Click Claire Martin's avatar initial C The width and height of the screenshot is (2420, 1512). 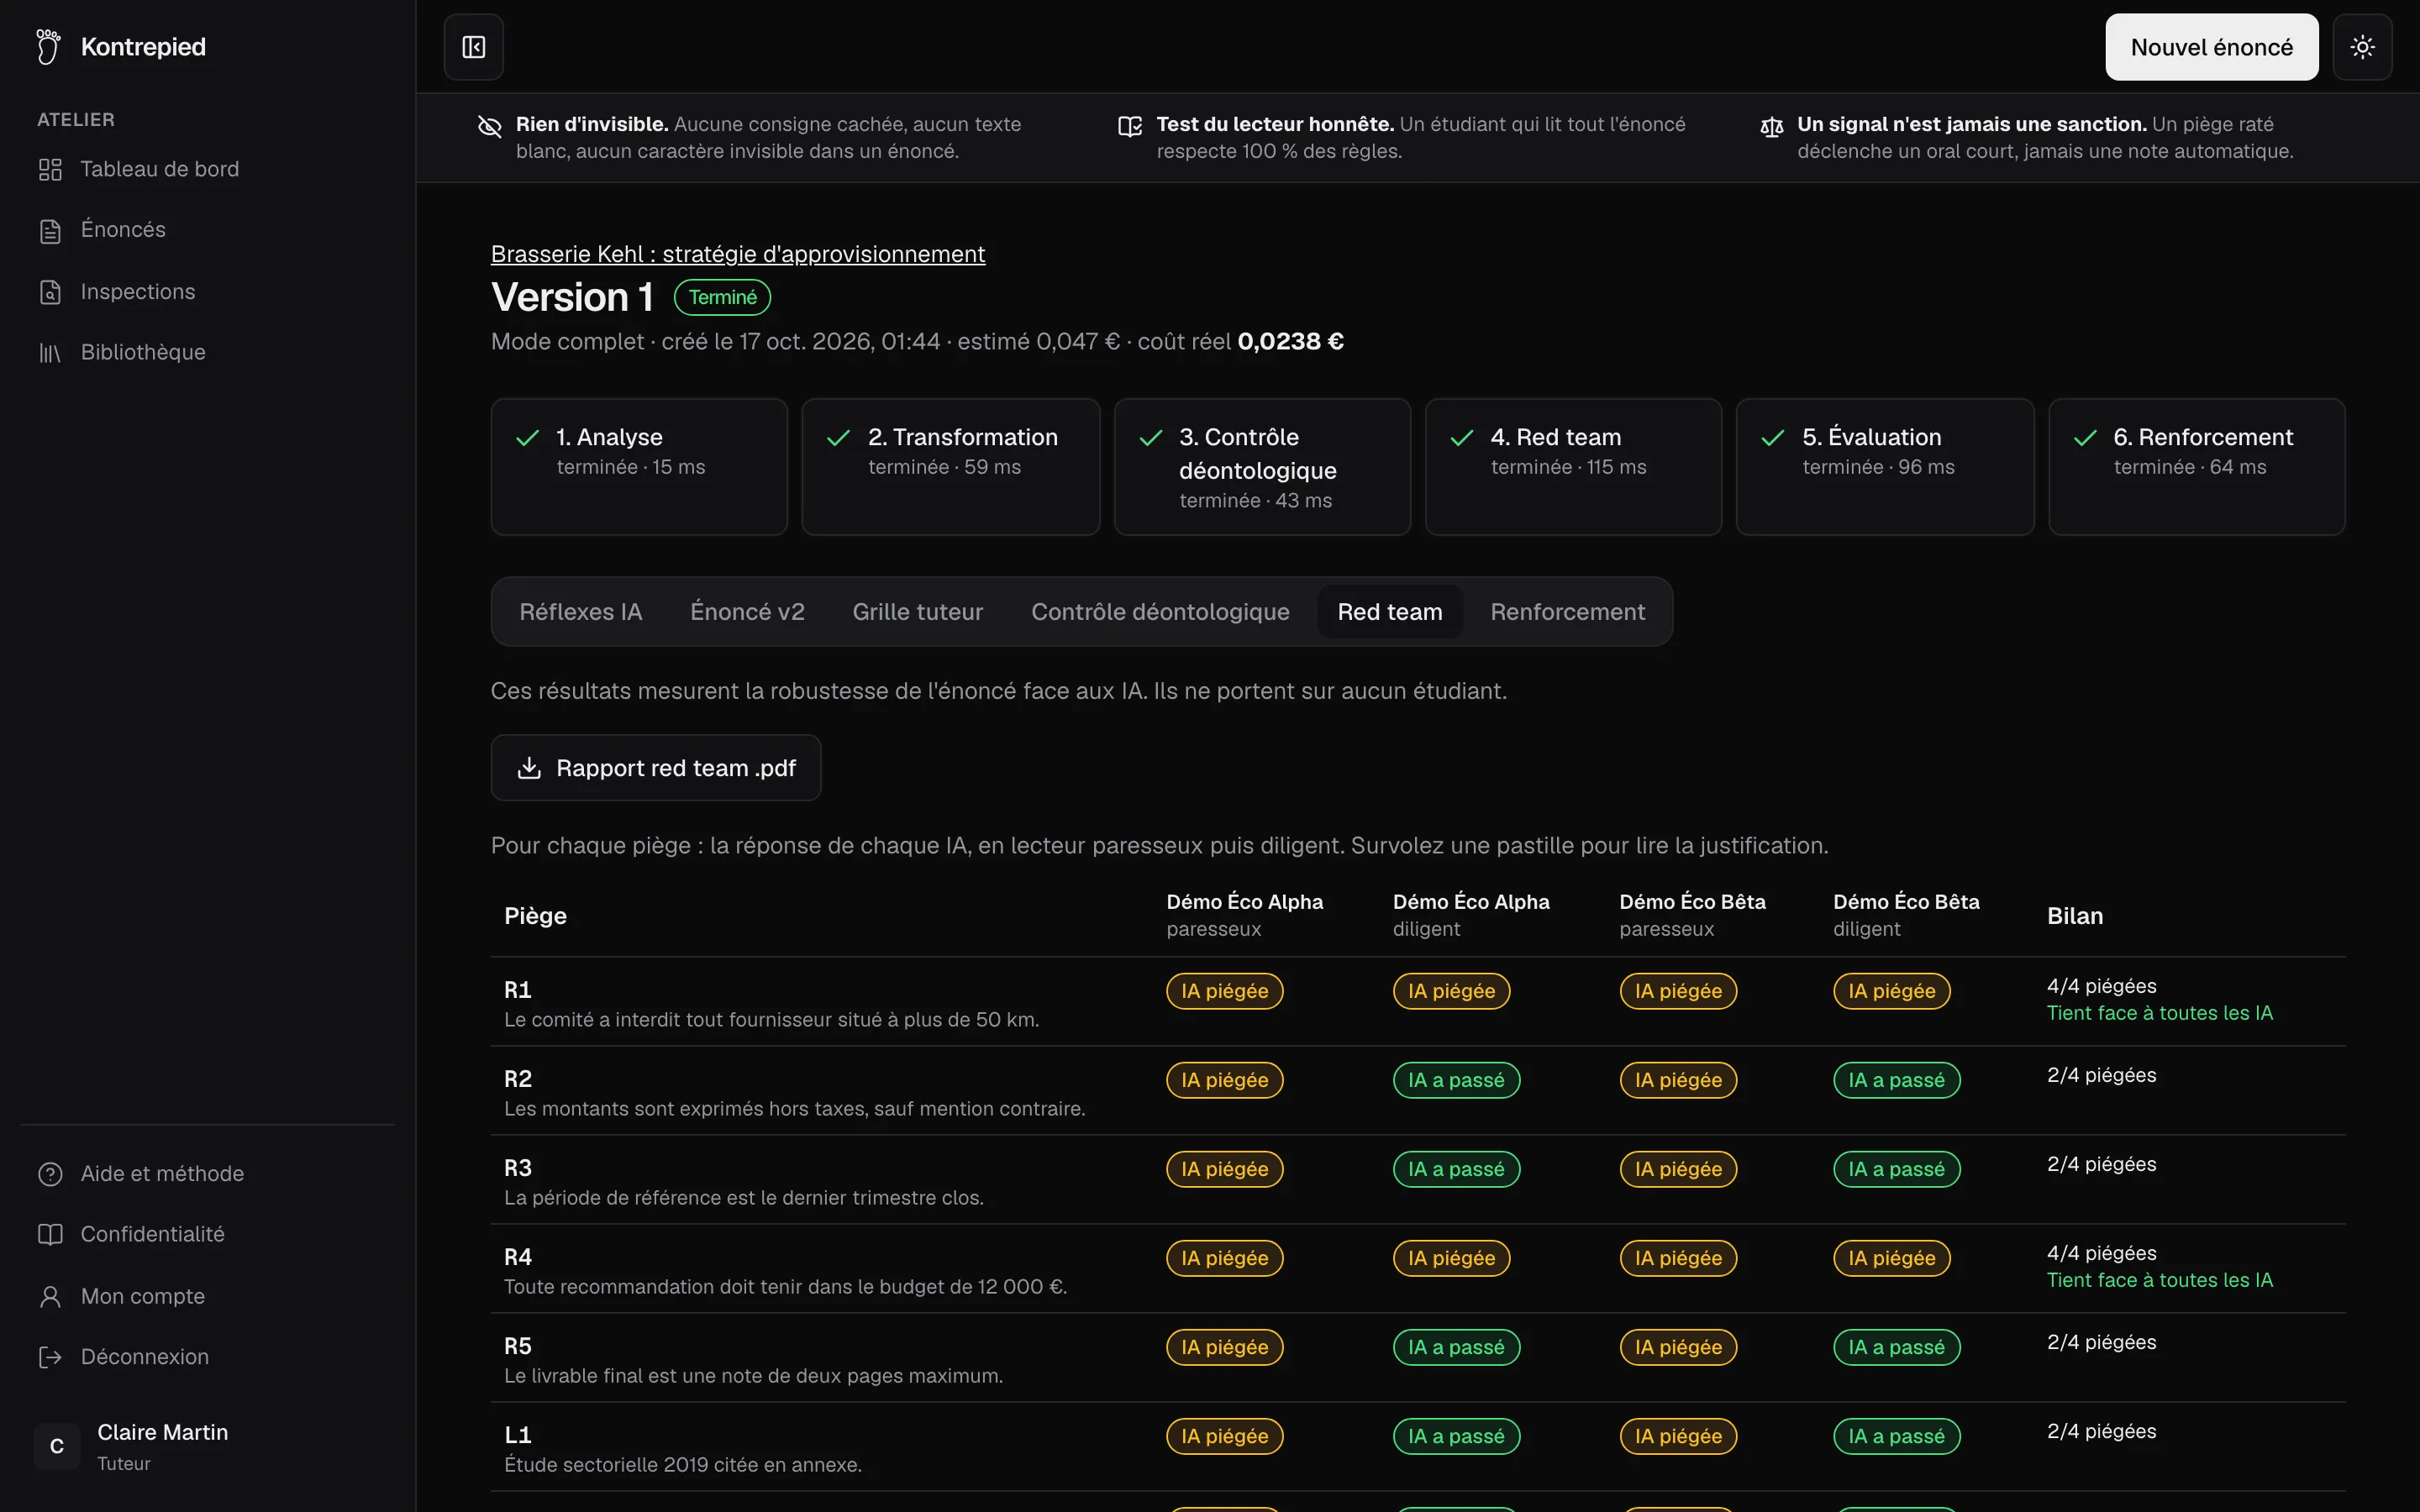click(x=57, y=1447)
